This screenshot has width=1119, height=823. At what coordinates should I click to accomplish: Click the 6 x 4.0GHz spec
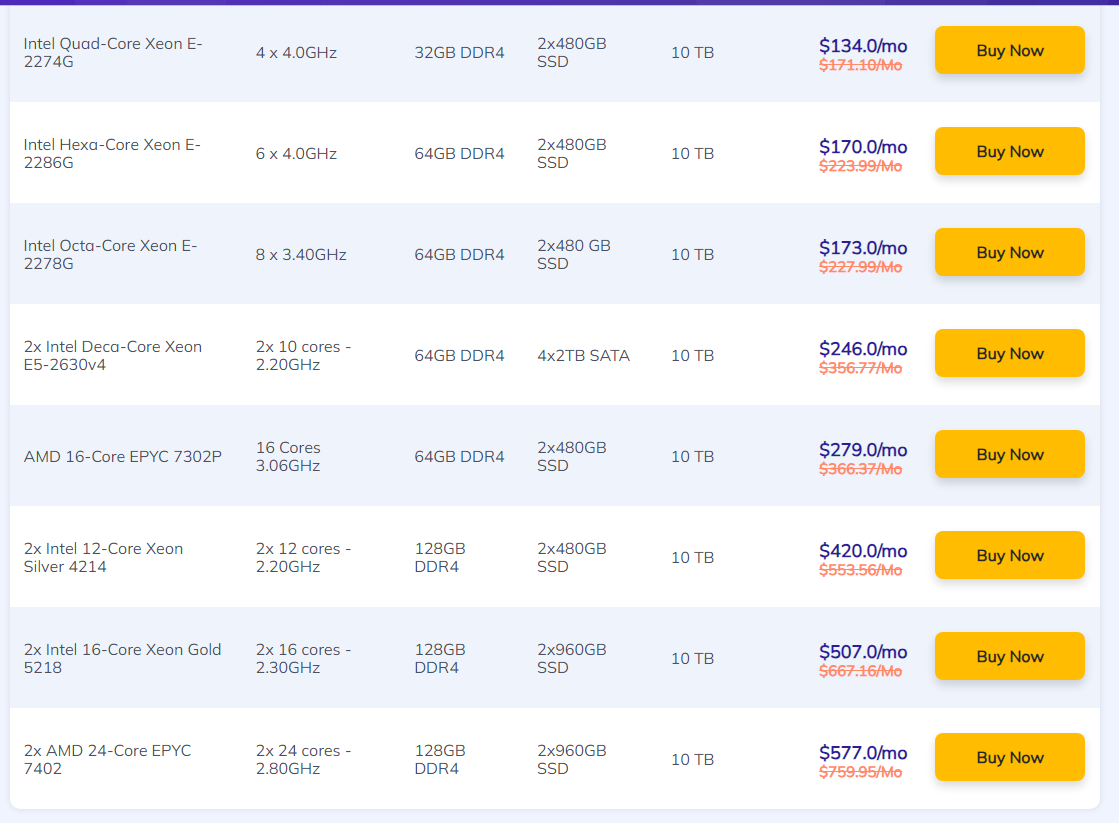tap(296, 154)
